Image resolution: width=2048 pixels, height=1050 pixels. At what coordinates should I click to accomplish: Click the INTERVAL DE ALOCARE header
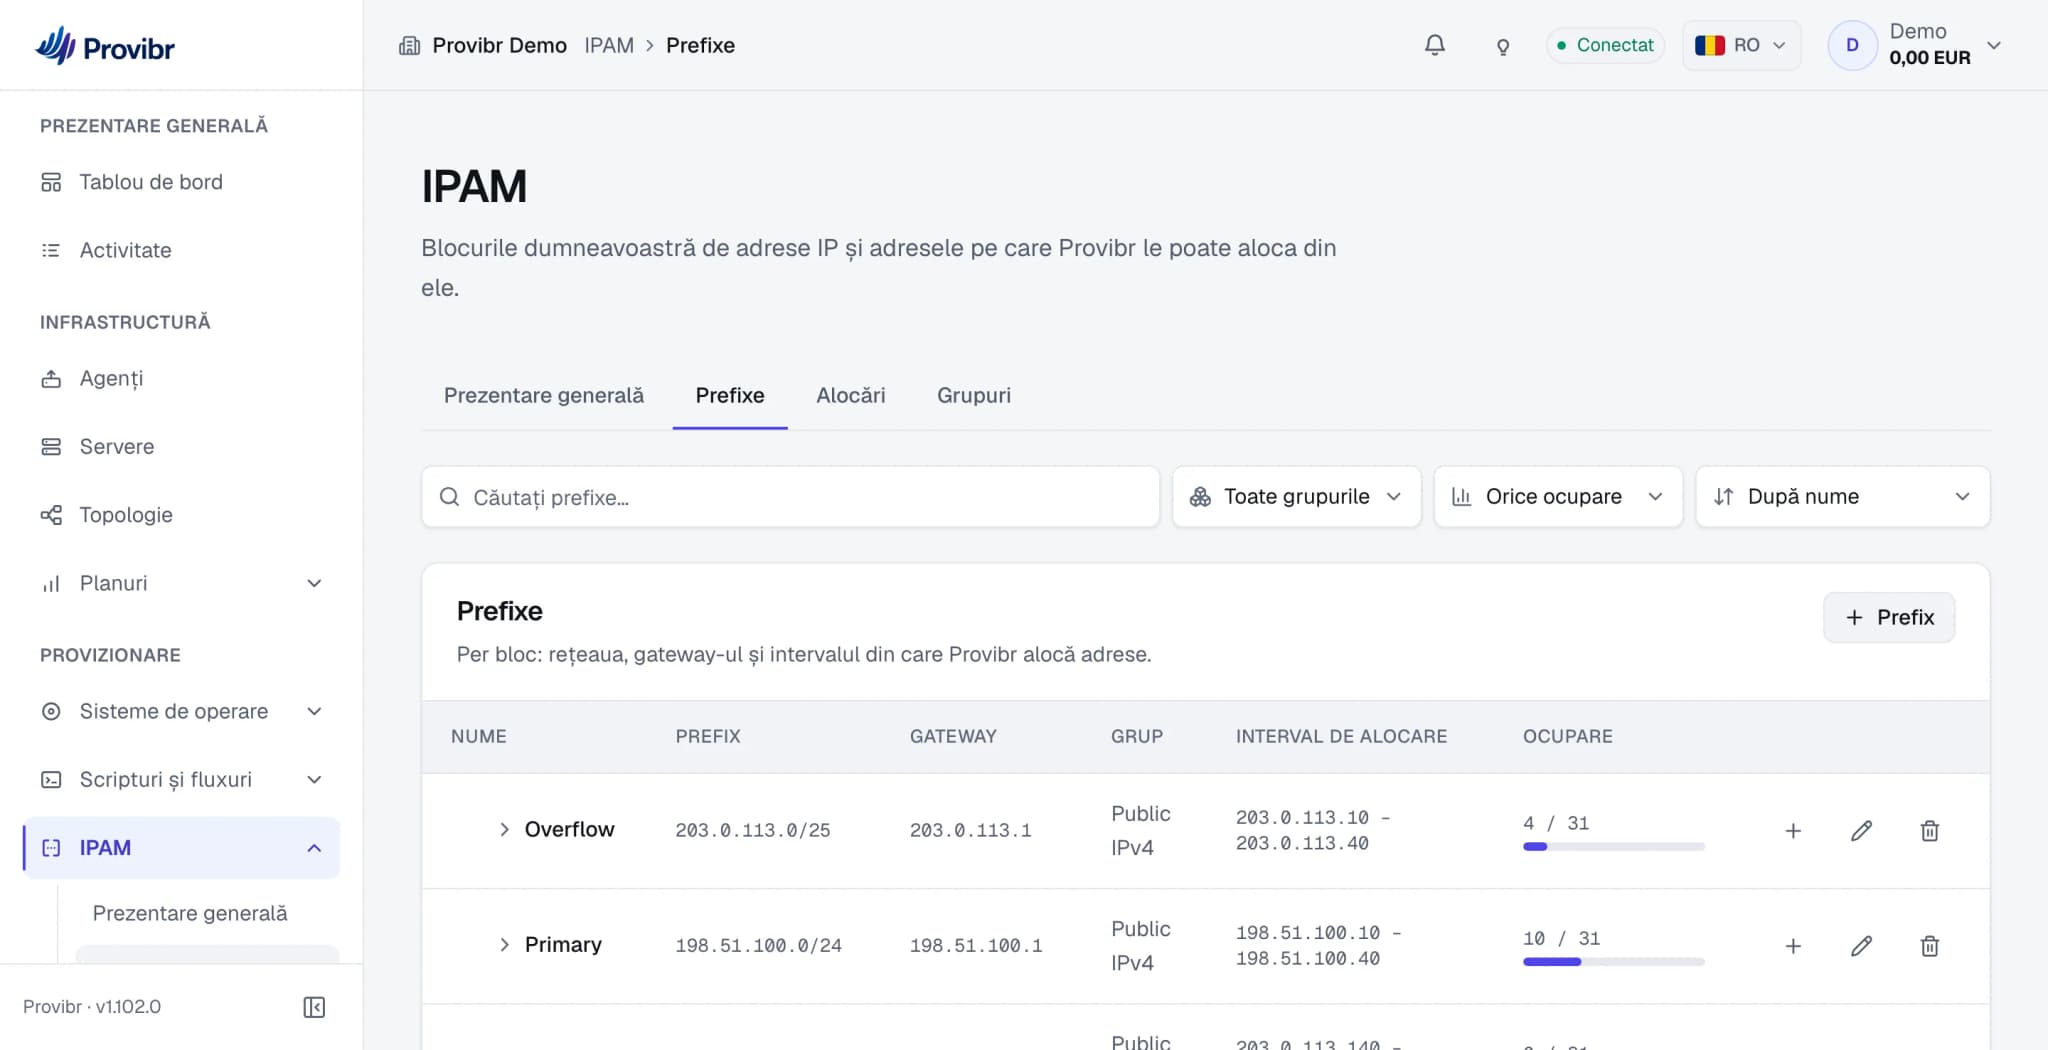[x=1341, y=736]
